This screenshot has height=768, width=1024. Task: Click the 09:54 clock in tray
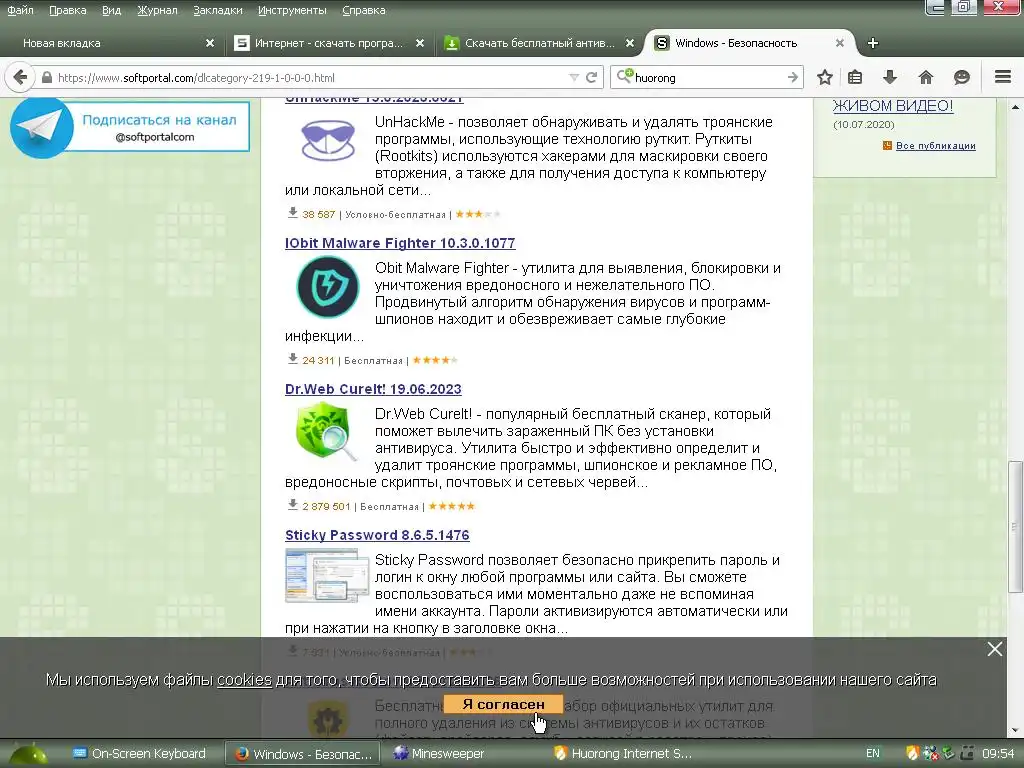(998, 754)
